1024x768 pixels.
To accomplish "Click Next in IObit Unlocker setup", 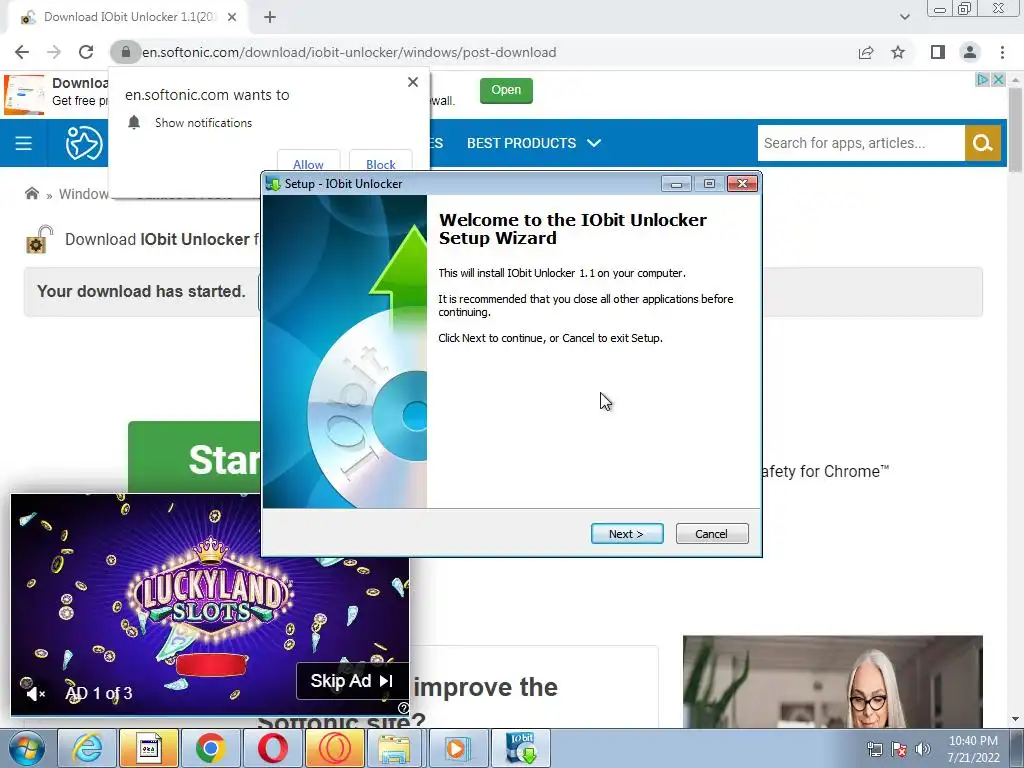I will [627, 534].
